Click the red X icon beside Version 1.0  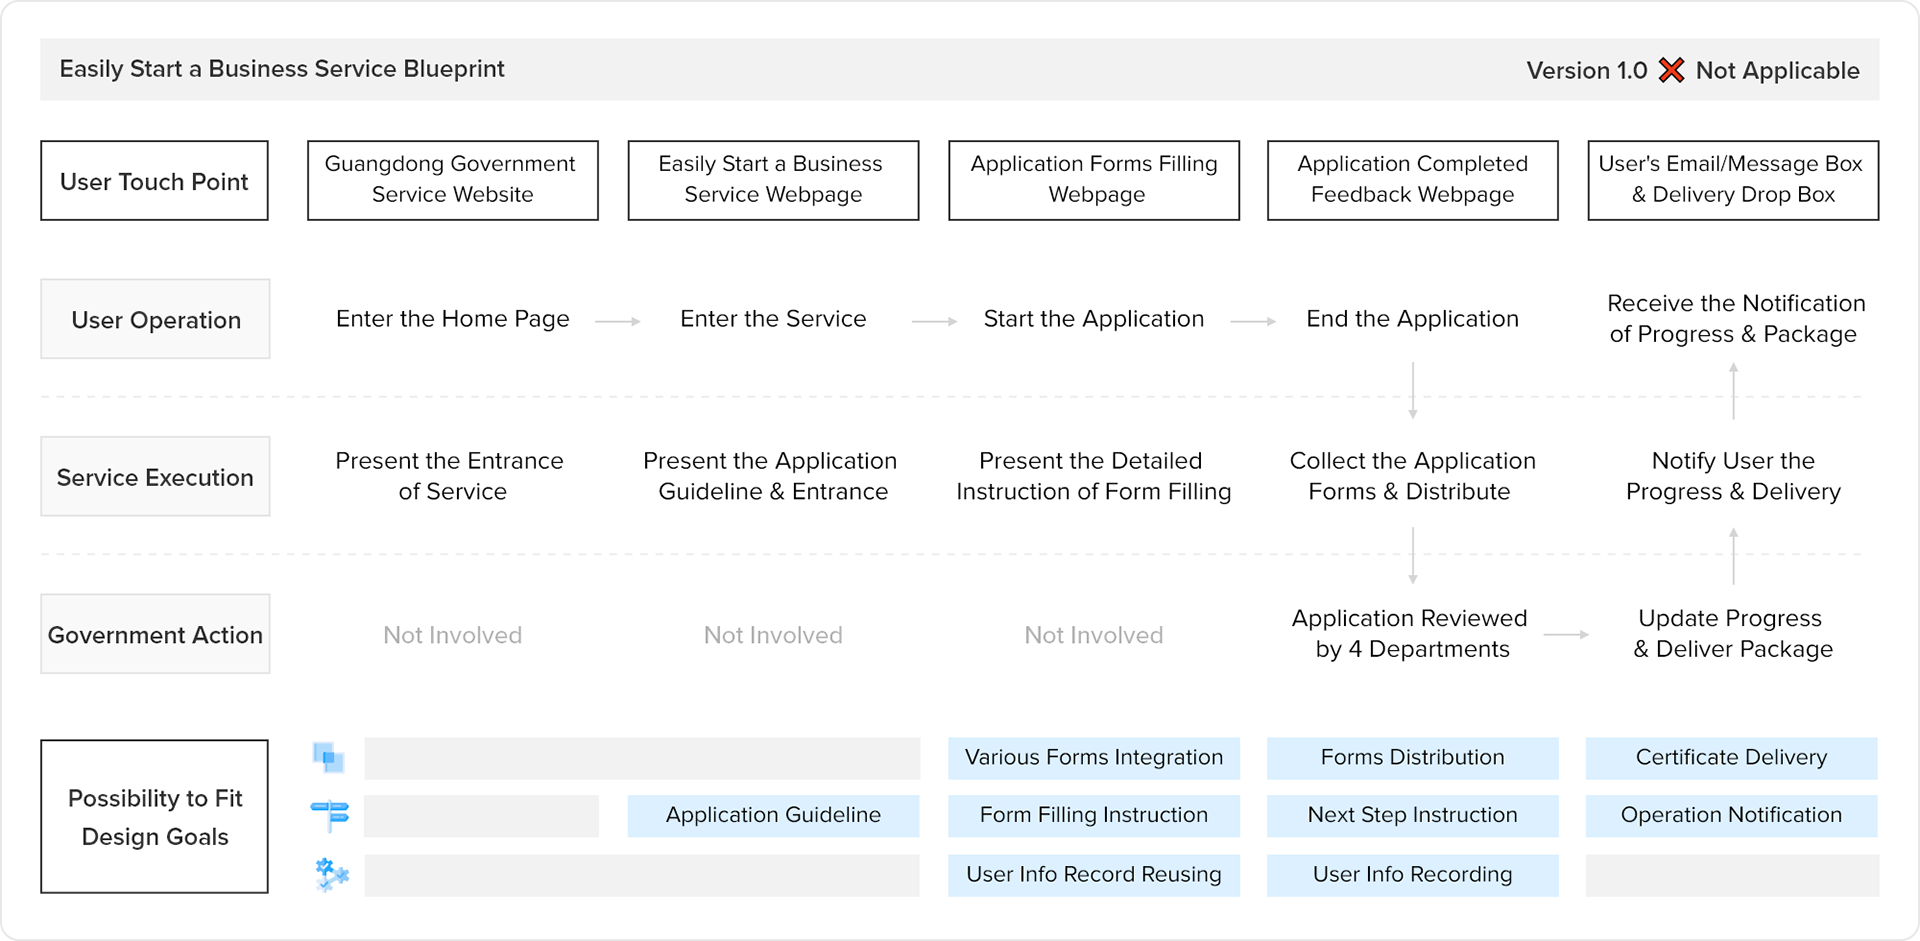click(x=1671, y=70)
